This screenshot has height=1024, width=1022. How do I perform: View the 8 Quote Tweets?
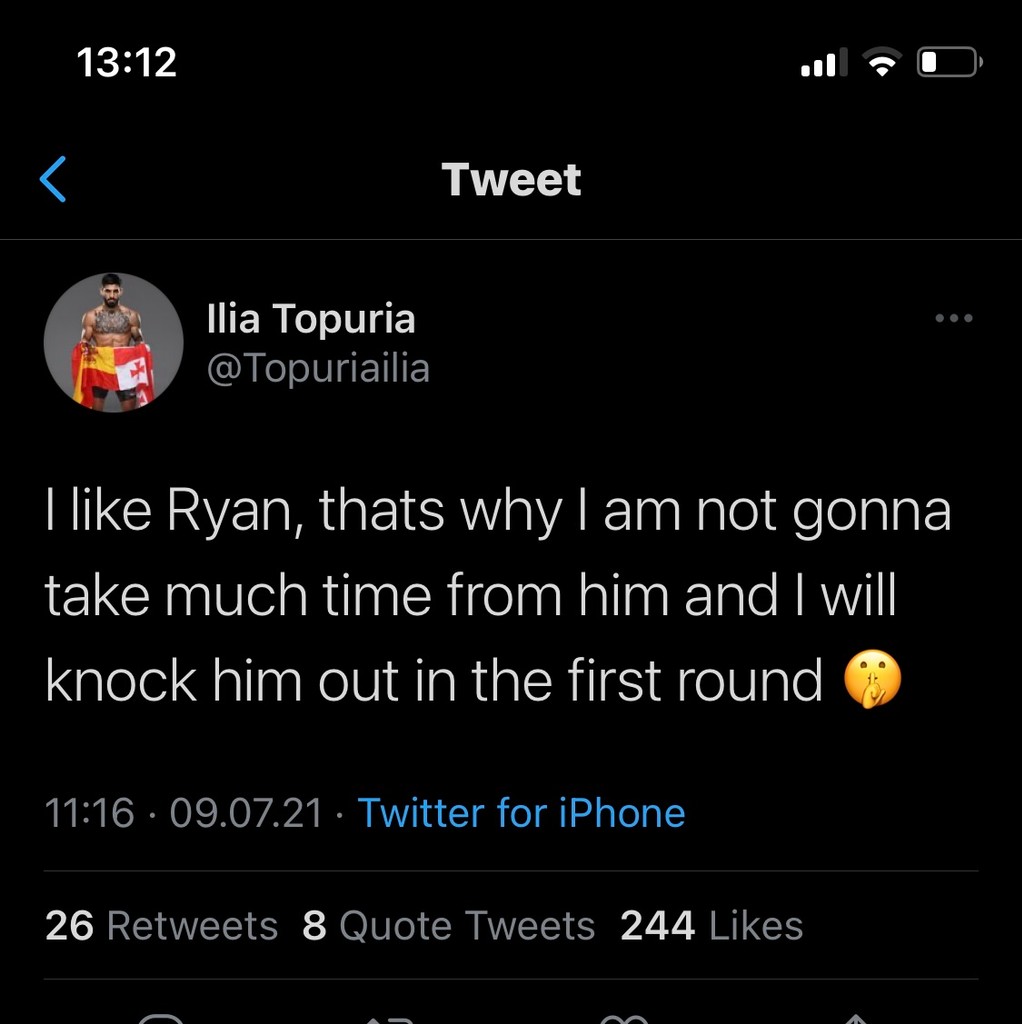pyautogui.click(x=448, y=925)
